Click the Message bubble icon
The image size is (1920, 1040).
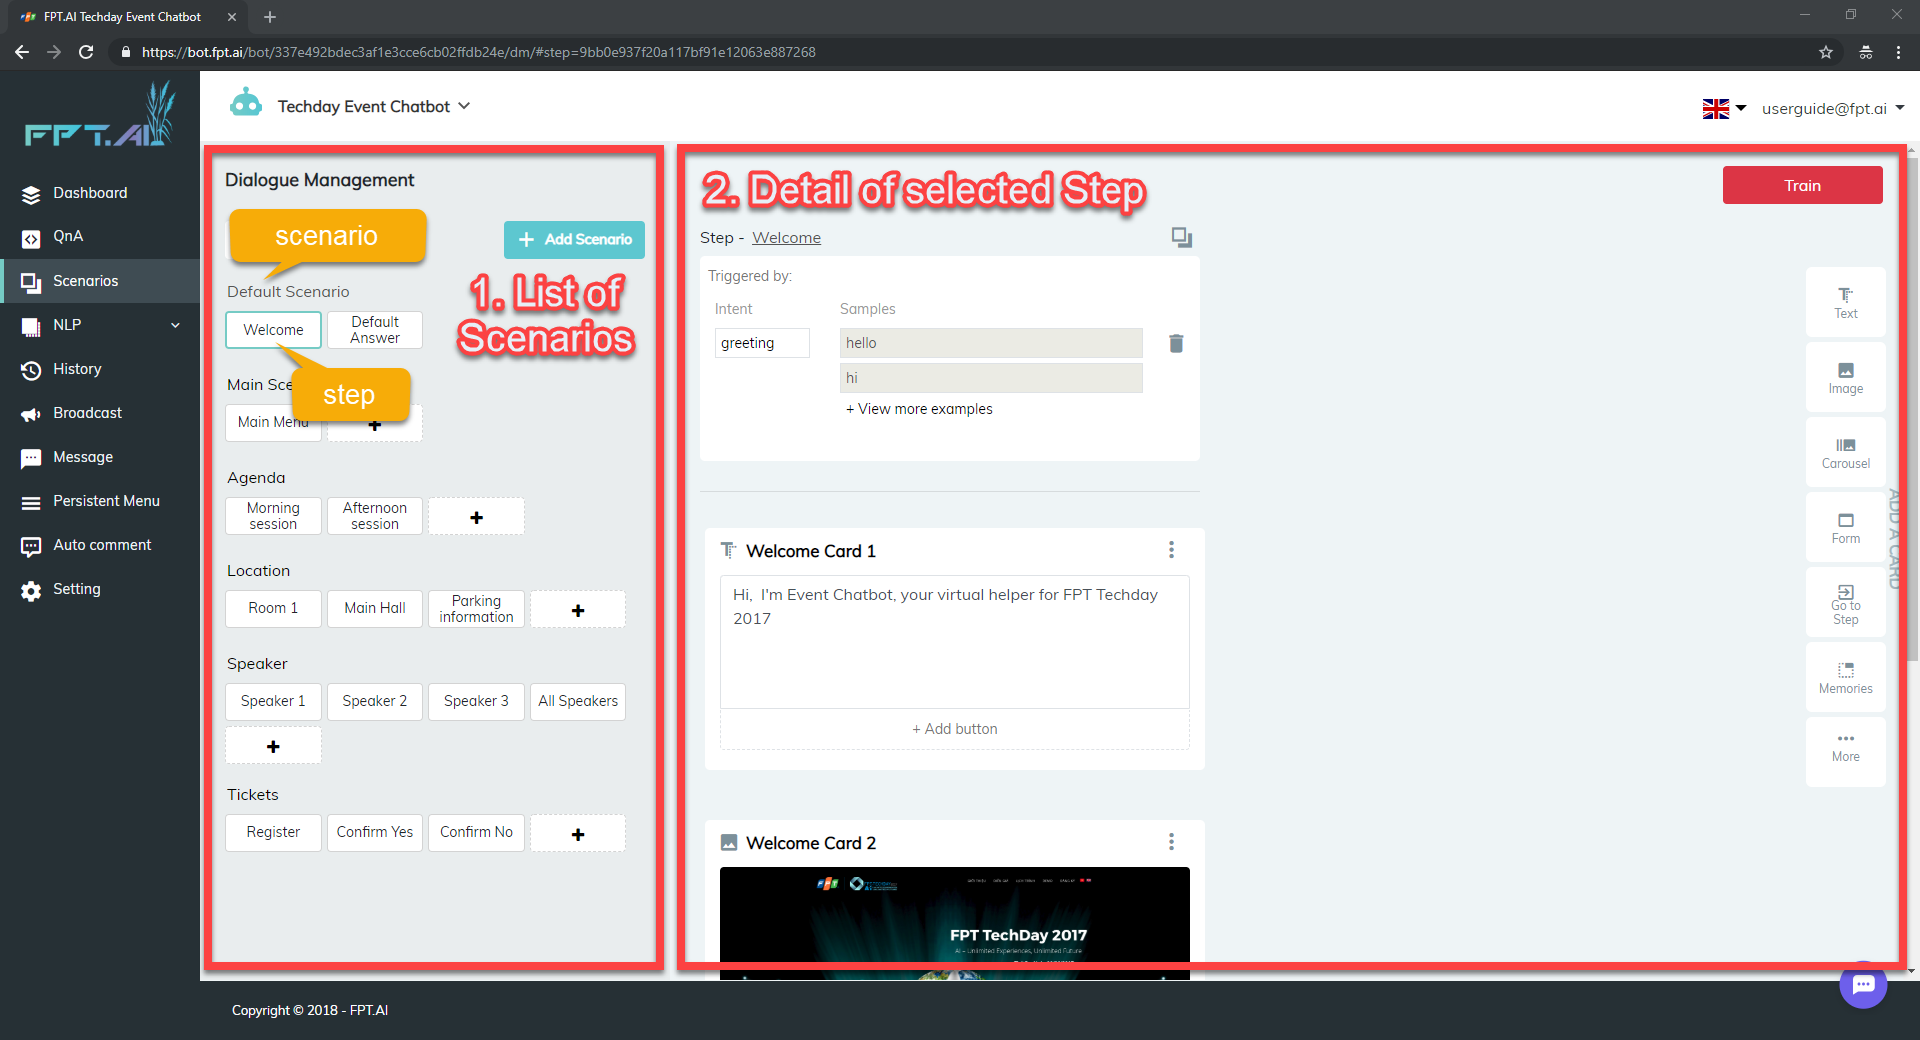[x=31, y=458]
